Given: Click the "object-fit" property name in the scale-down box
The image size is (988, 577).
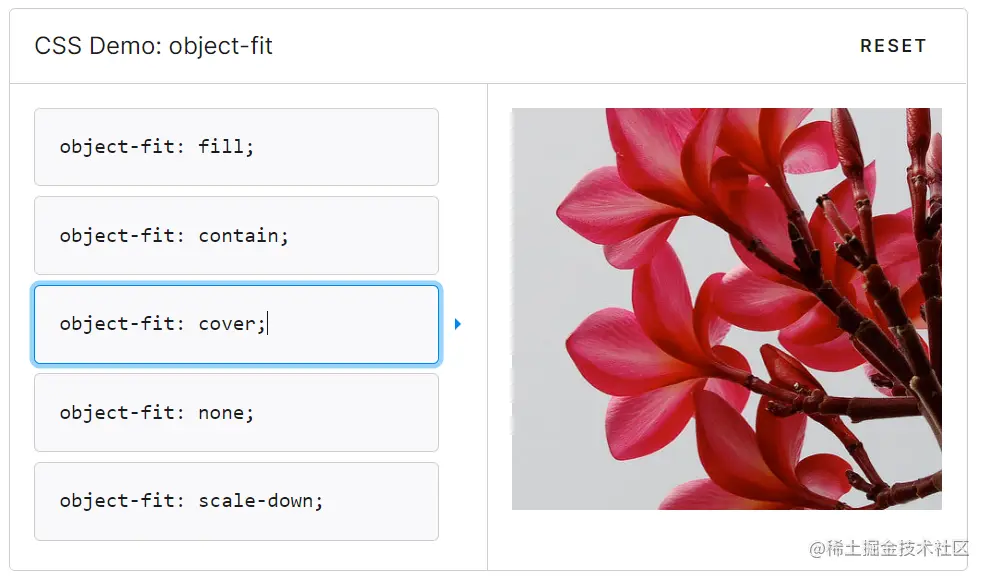Looking at the screenshot, I should [116, 501].
